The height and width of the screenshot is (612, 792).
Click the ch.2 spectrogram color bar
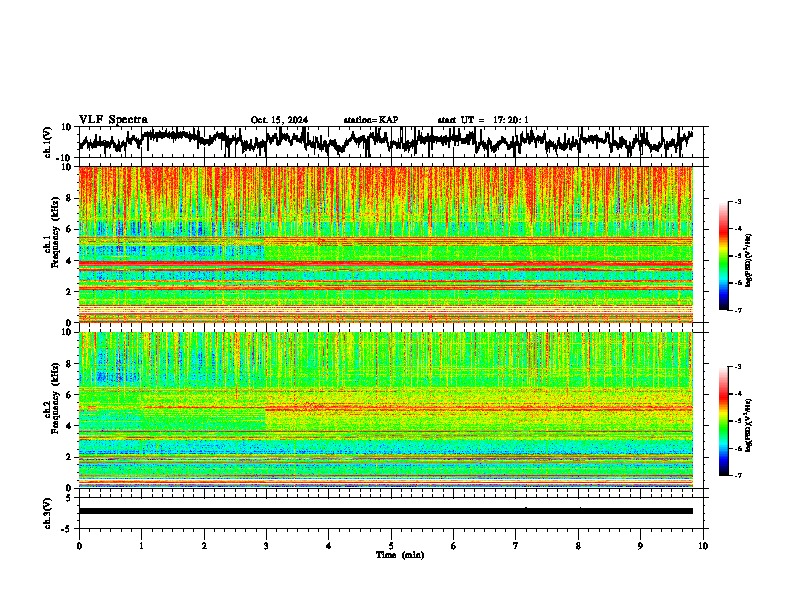723,421
